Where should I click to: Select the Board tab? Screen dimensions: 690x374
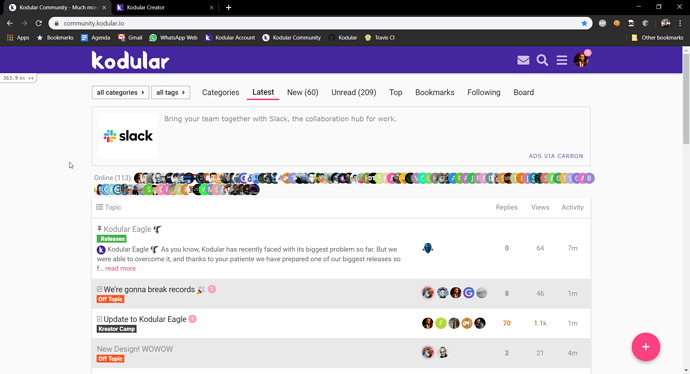click(x=524, y=92)
